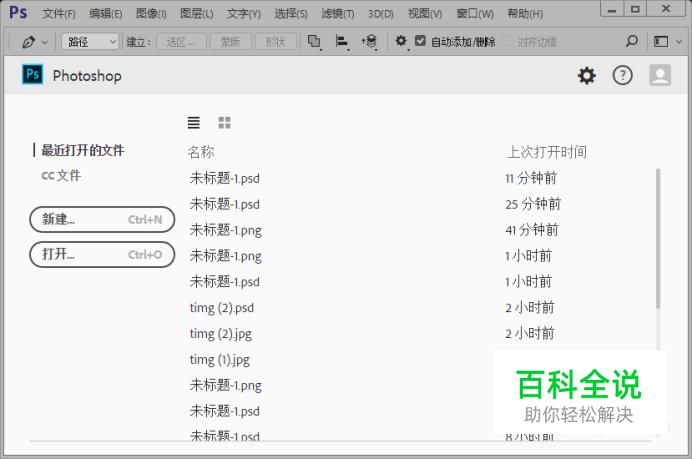Expand the workspace switcher dropdown arrow
Image resolution: width=692 pixels, height=459 pixels.
pyautogui.click(x=679, y=42)
